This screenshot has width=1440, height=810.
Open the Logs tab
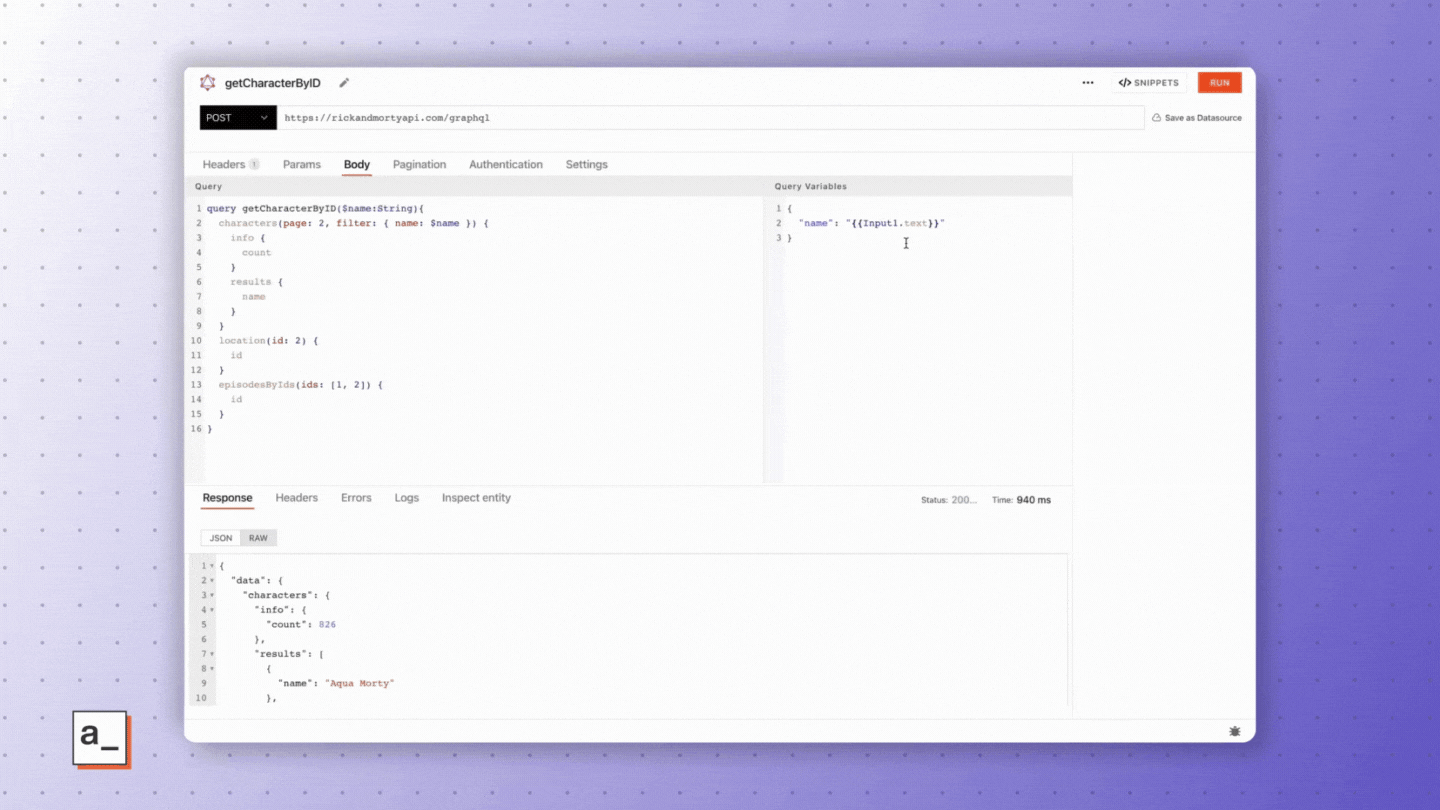pos(407,498)
